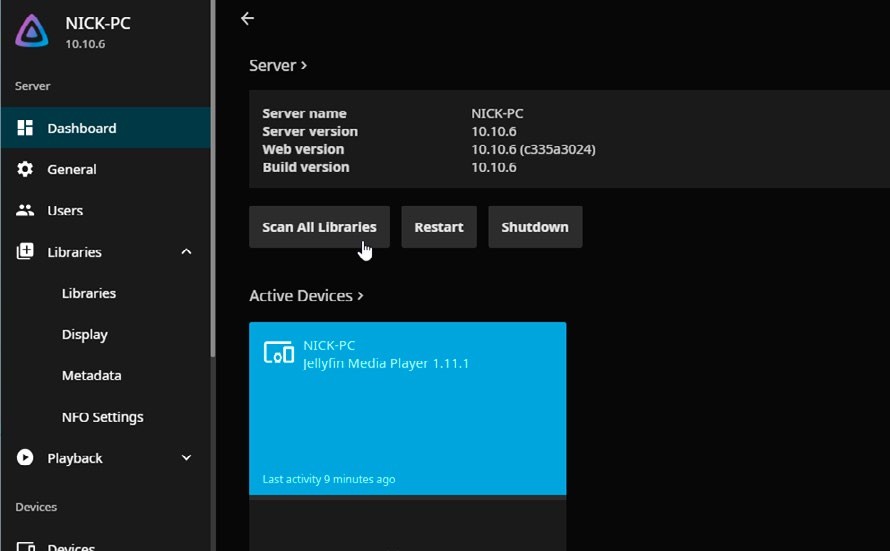Click the Web version value 10.10.6 (c335a3024)
The height and width of the screenshot is (551, 890).
[534, 149]
